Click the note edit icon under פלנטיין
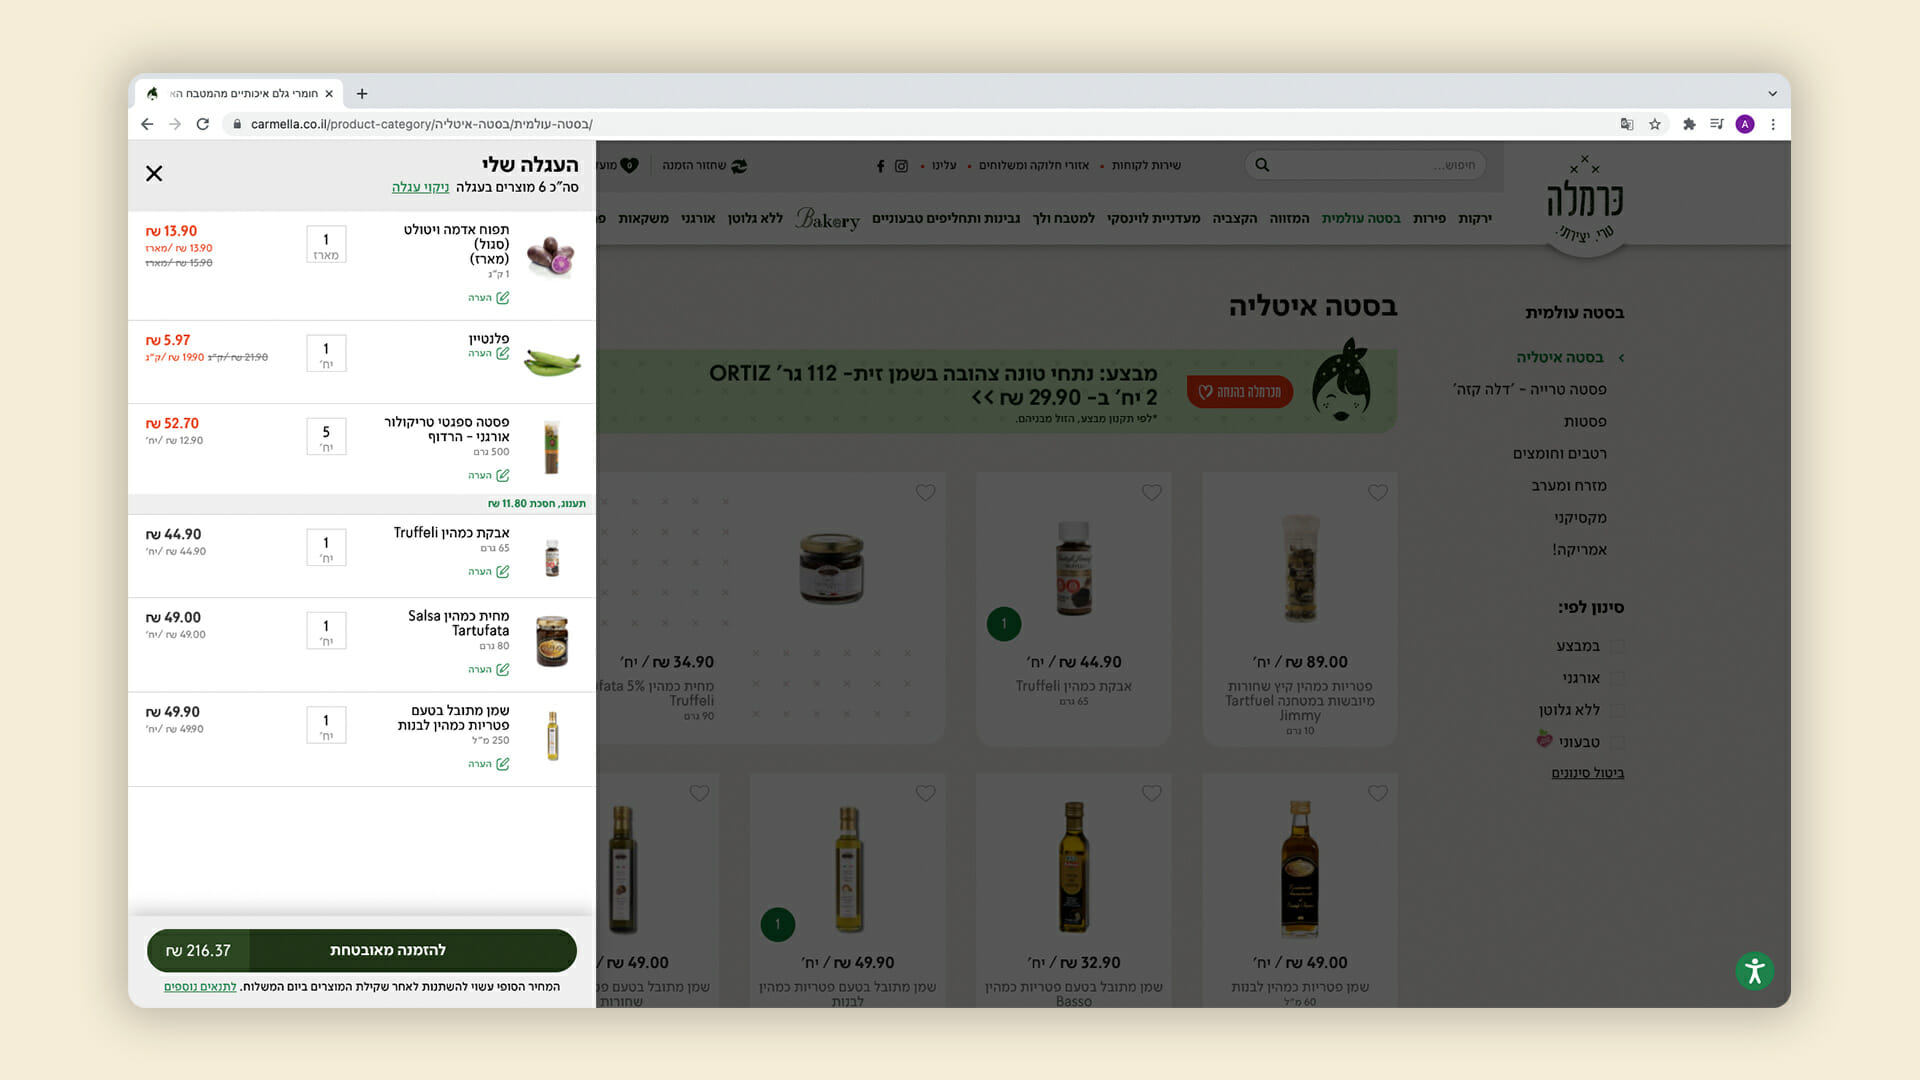Image resolution: width=1920 pixels, height=1080 pixels. click(502, 354)
